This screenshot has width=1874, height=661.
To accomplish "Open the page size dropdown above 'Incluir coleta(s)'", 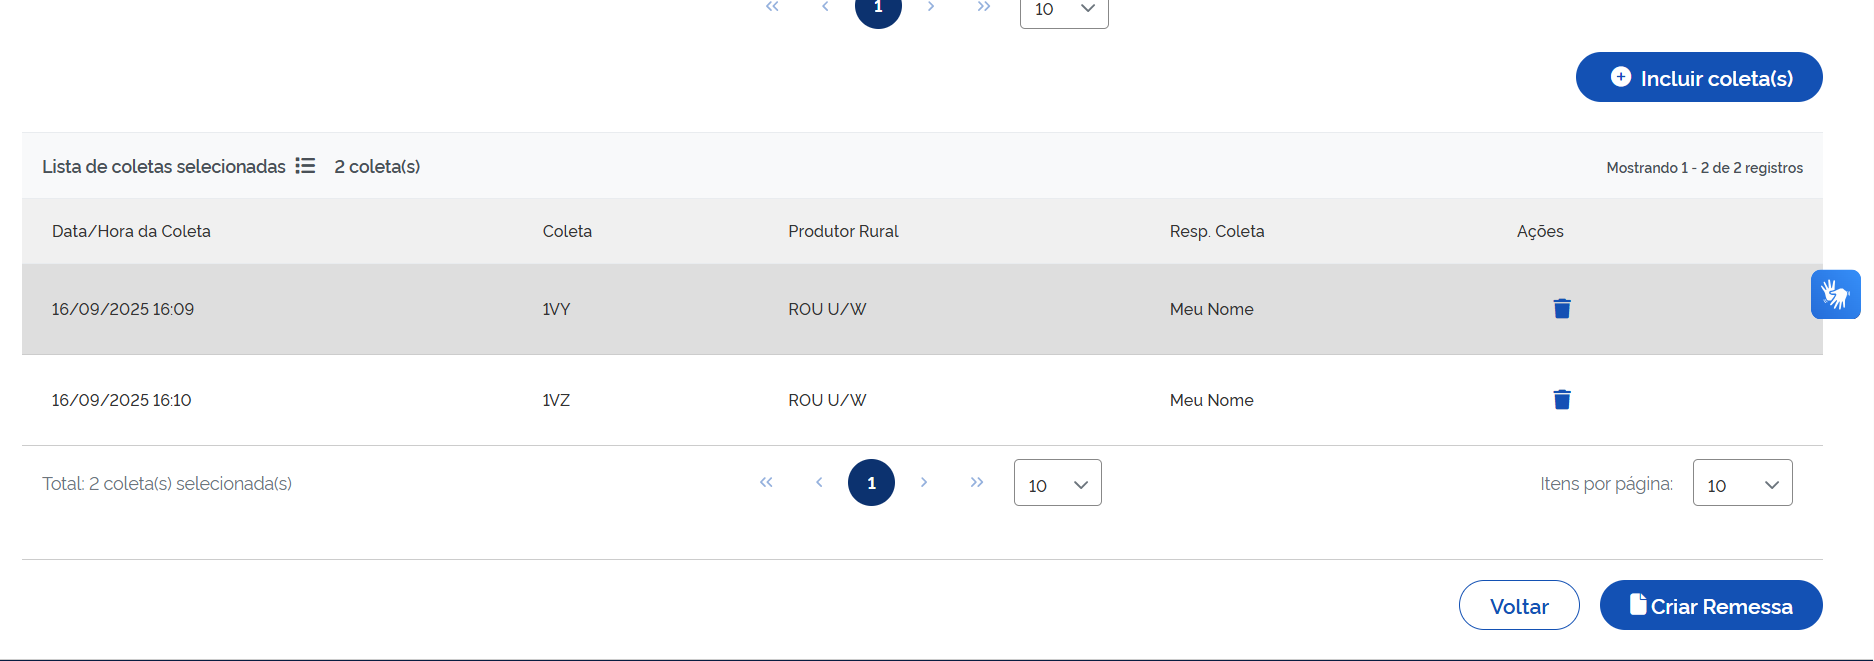I will pyautogui.click(x=1063, y=10).
